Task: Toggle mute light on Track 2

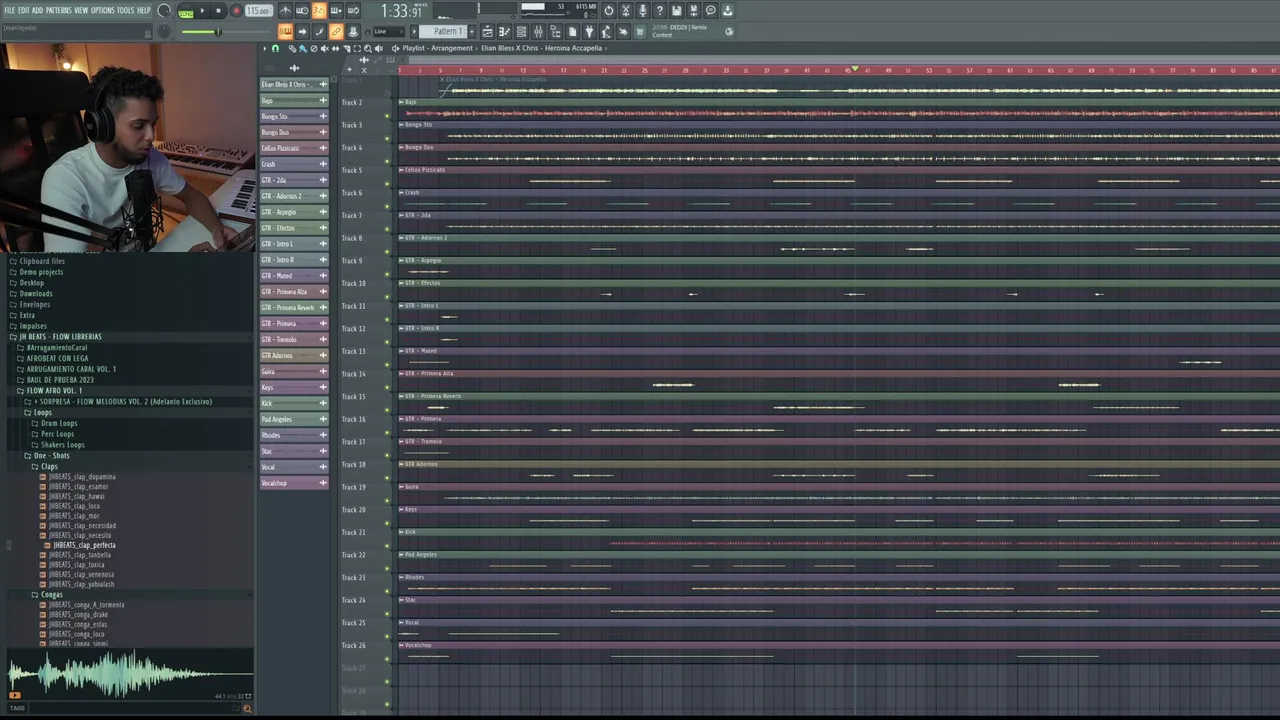Action: 387,116
